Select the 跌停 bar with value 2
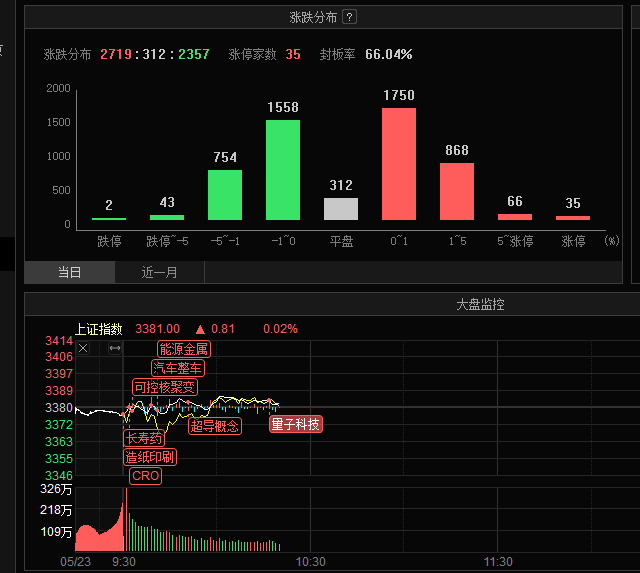The image size is (640, 573). point(109,219)
